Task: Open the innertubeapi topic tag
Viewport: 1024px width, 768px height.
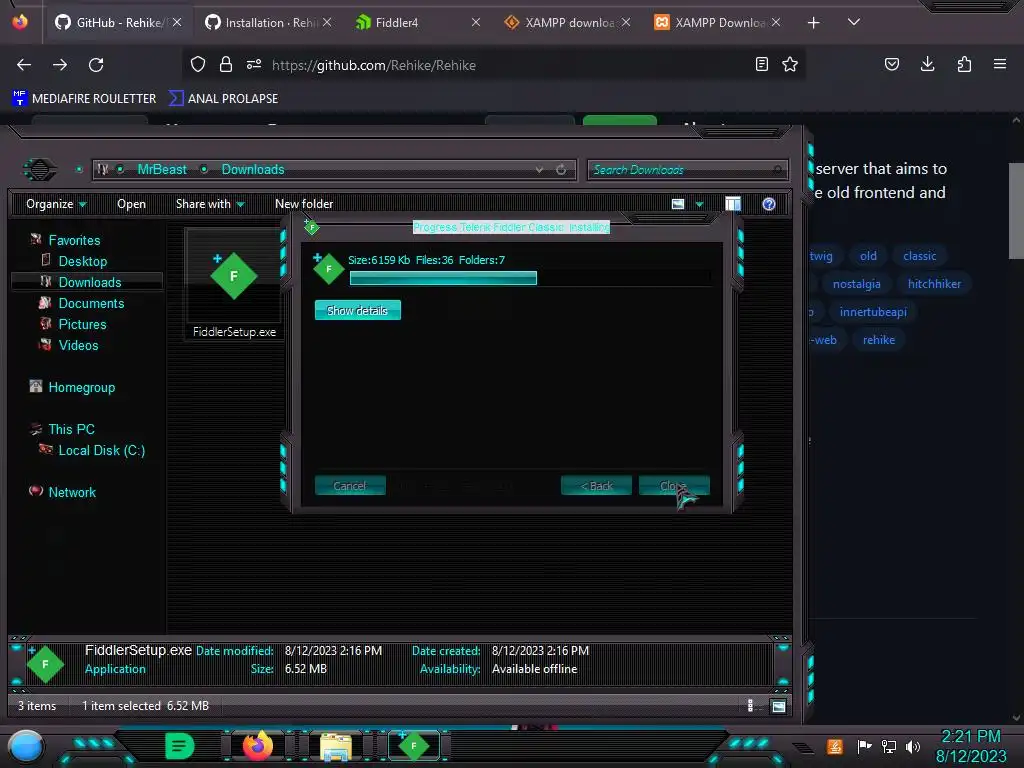Action: pyautogui.click(x=873, y=312)
